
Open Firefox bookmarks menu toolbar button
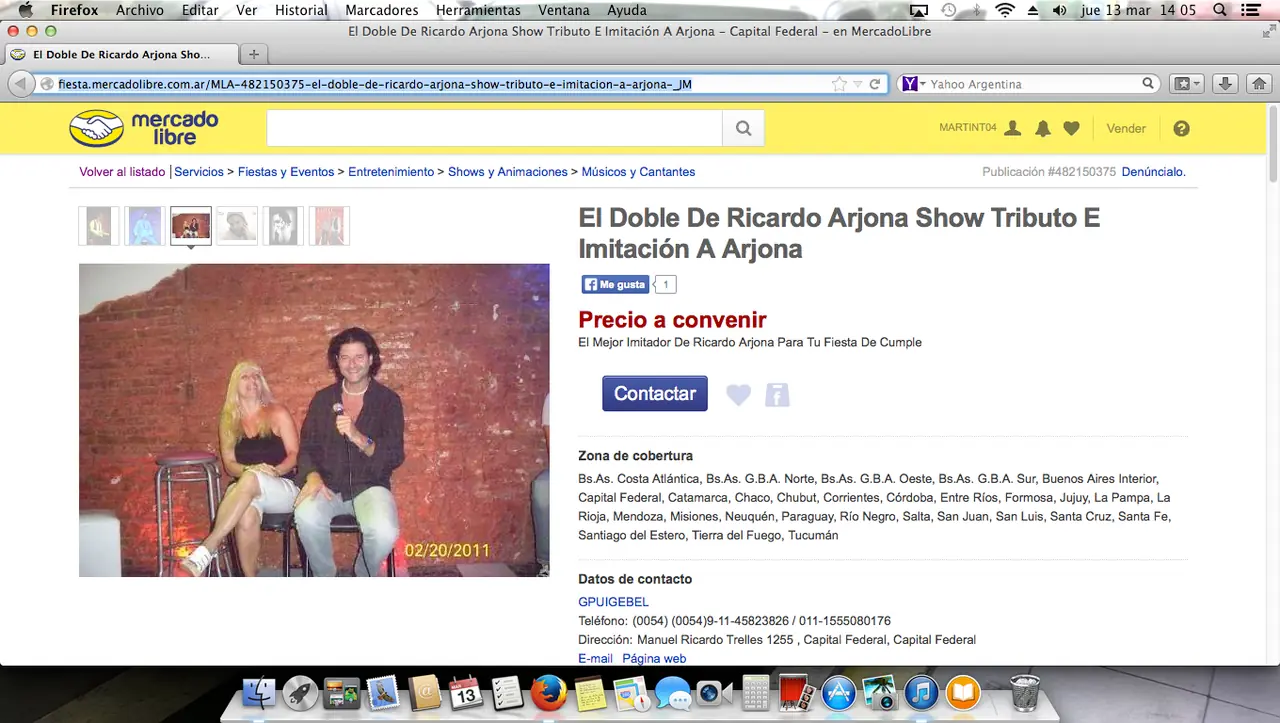pos(1187,84)
